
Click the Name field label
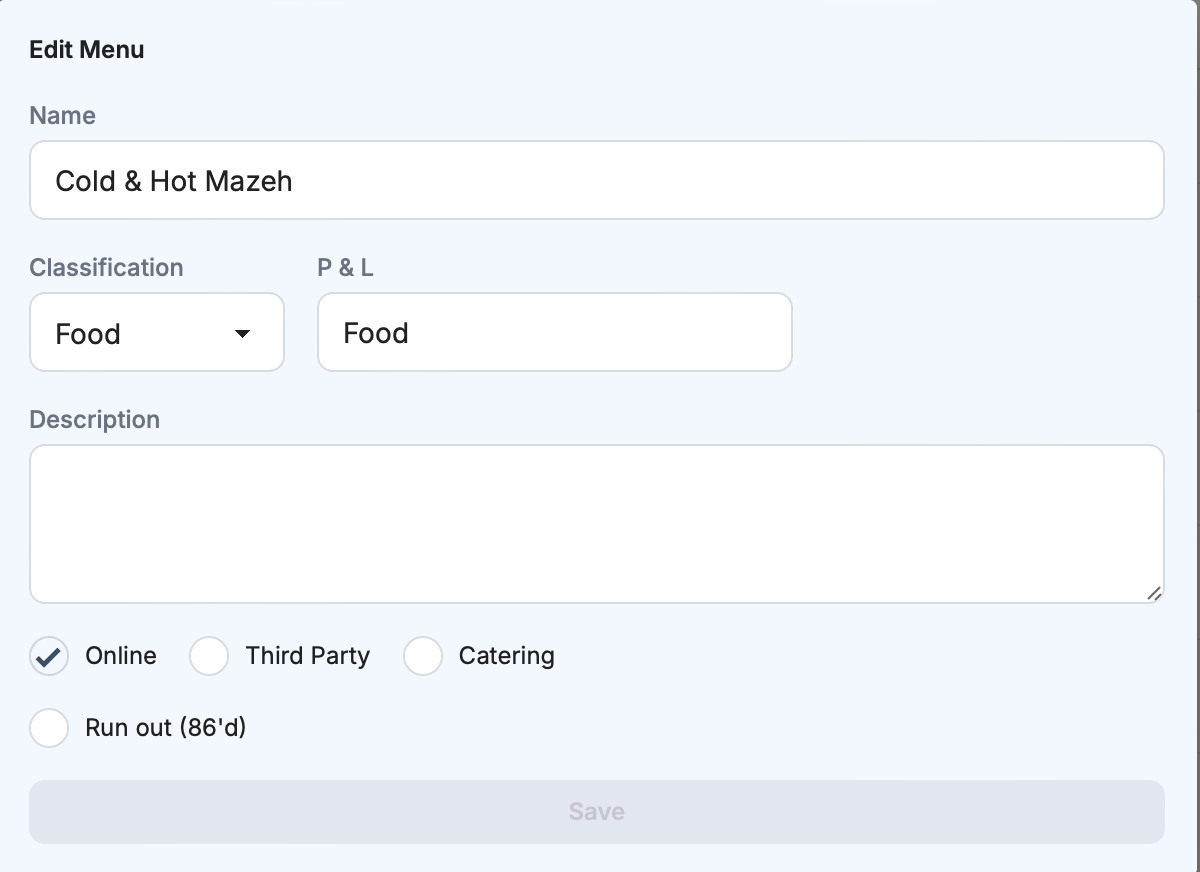click(x=62, y=116)
